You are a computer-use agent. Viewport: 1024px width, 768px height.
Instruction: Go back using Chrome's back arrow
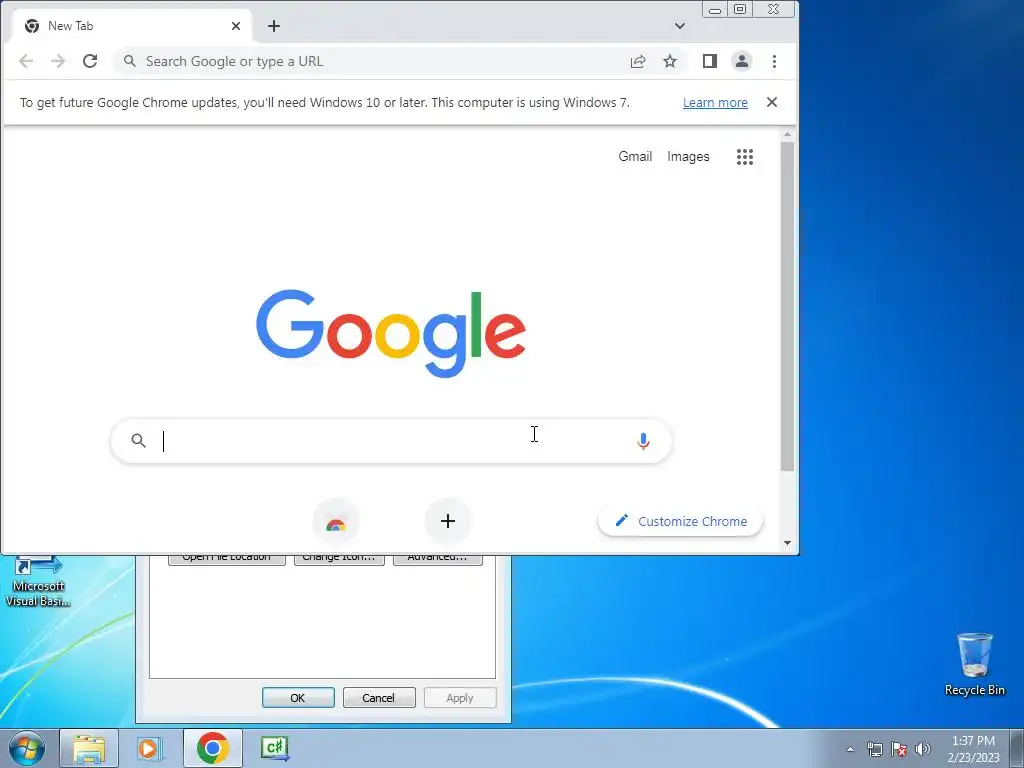pyautogui.click(x=26, y=61)
